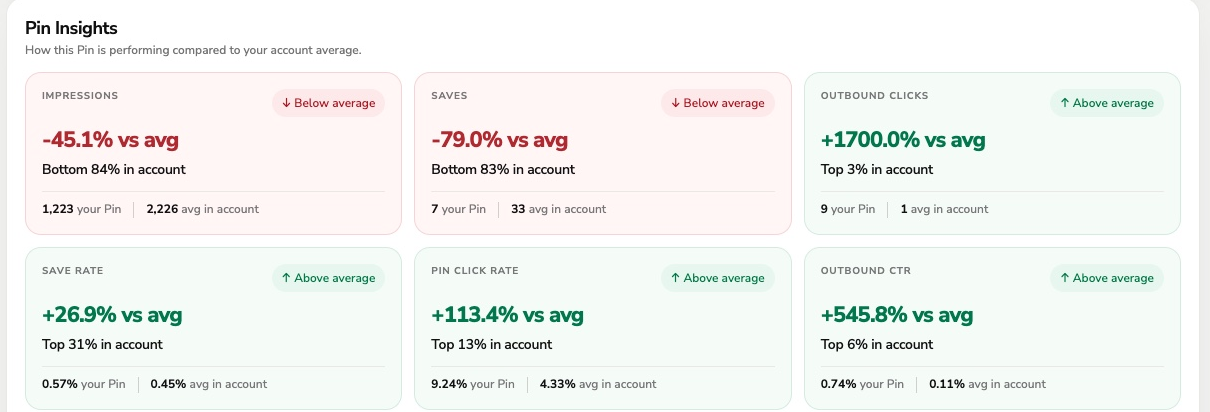The image size is (1210, 412).
Task: Click Above average badge on Outbound CTR
Action: click(1107, 278)
